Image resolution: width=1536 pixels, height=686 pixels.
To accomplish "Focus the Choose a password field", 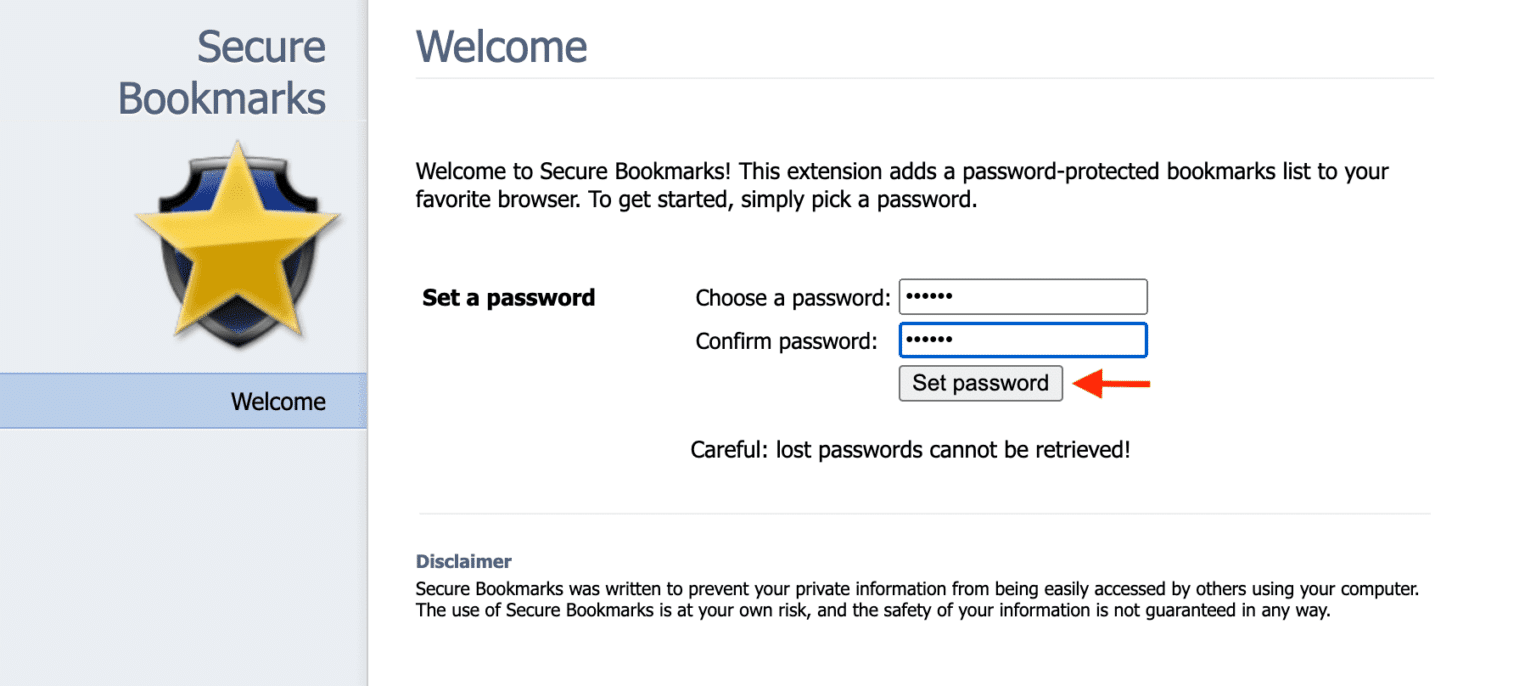I will (x=1022, y=296).
